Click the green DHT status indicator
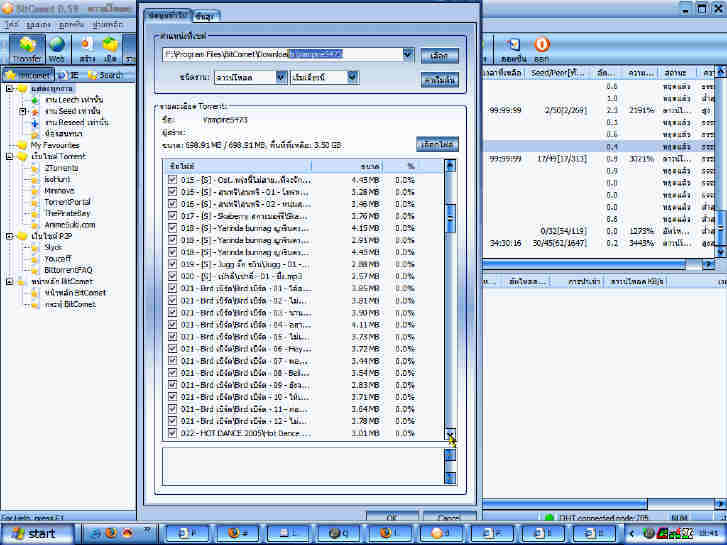The image size is (727, 545). coord(549,517)
